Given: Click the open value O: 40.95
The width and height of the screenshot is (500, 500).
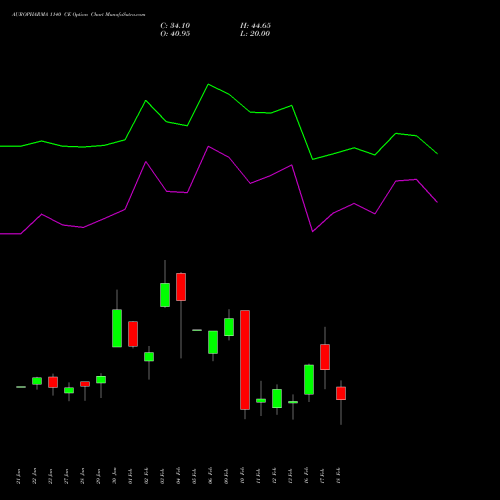Looking at the screenshot, I should coord(175,34).
